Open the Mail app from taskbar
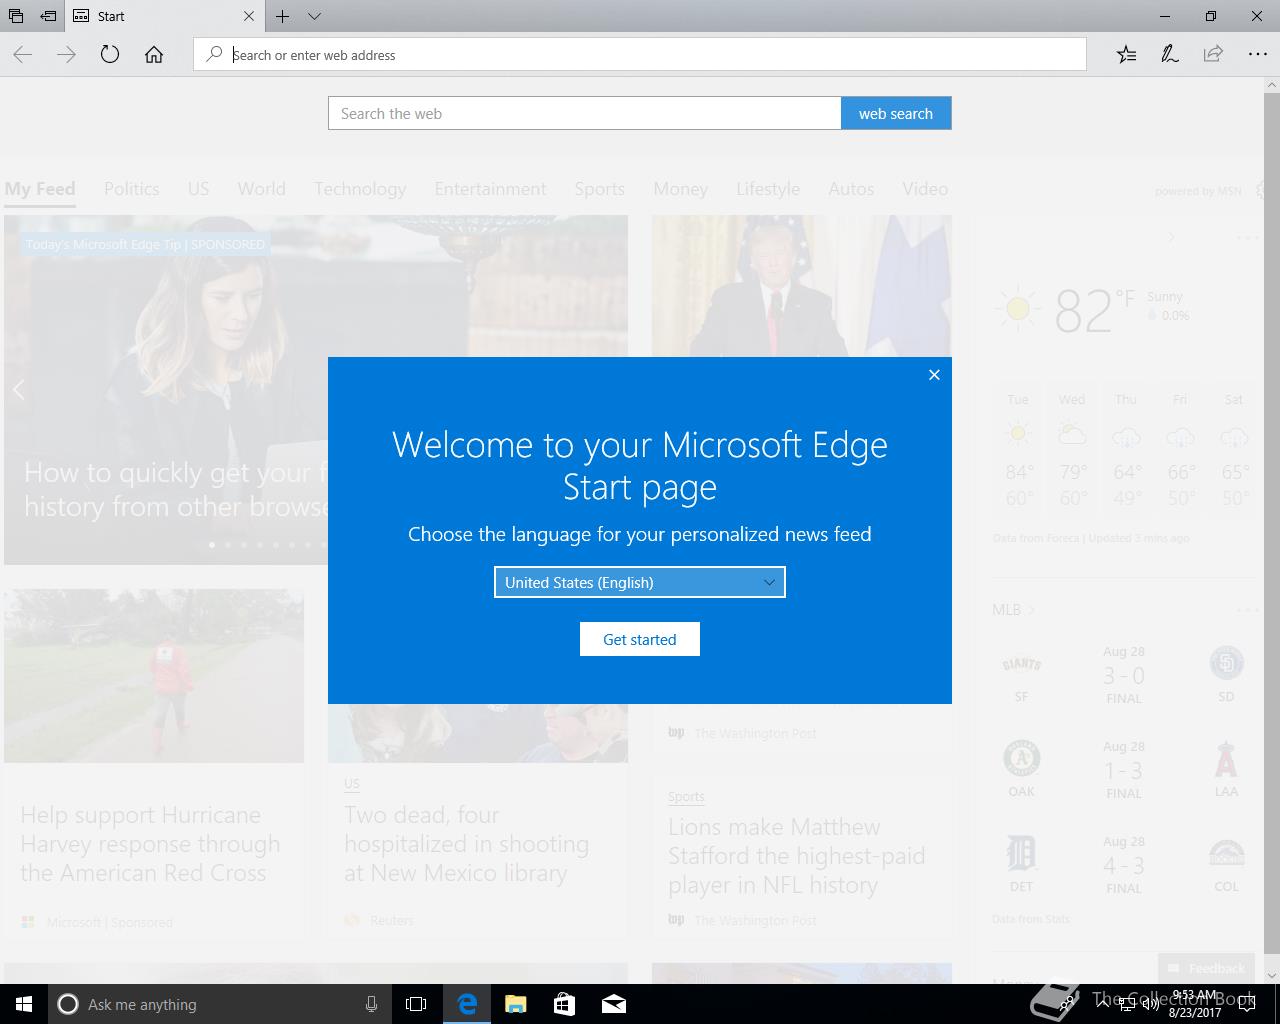The image size is (1280, 1024). (614, 1004)
